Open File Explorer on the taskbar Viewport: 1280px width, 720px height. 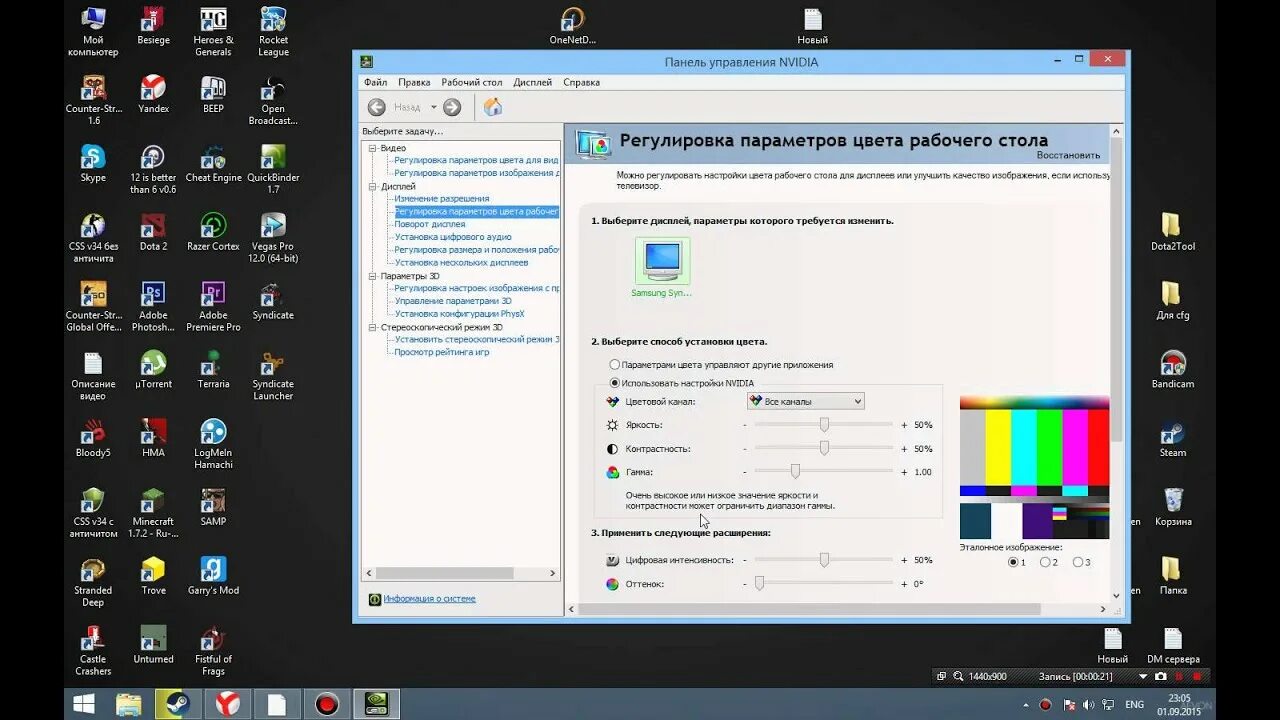(x=128, y=704)
